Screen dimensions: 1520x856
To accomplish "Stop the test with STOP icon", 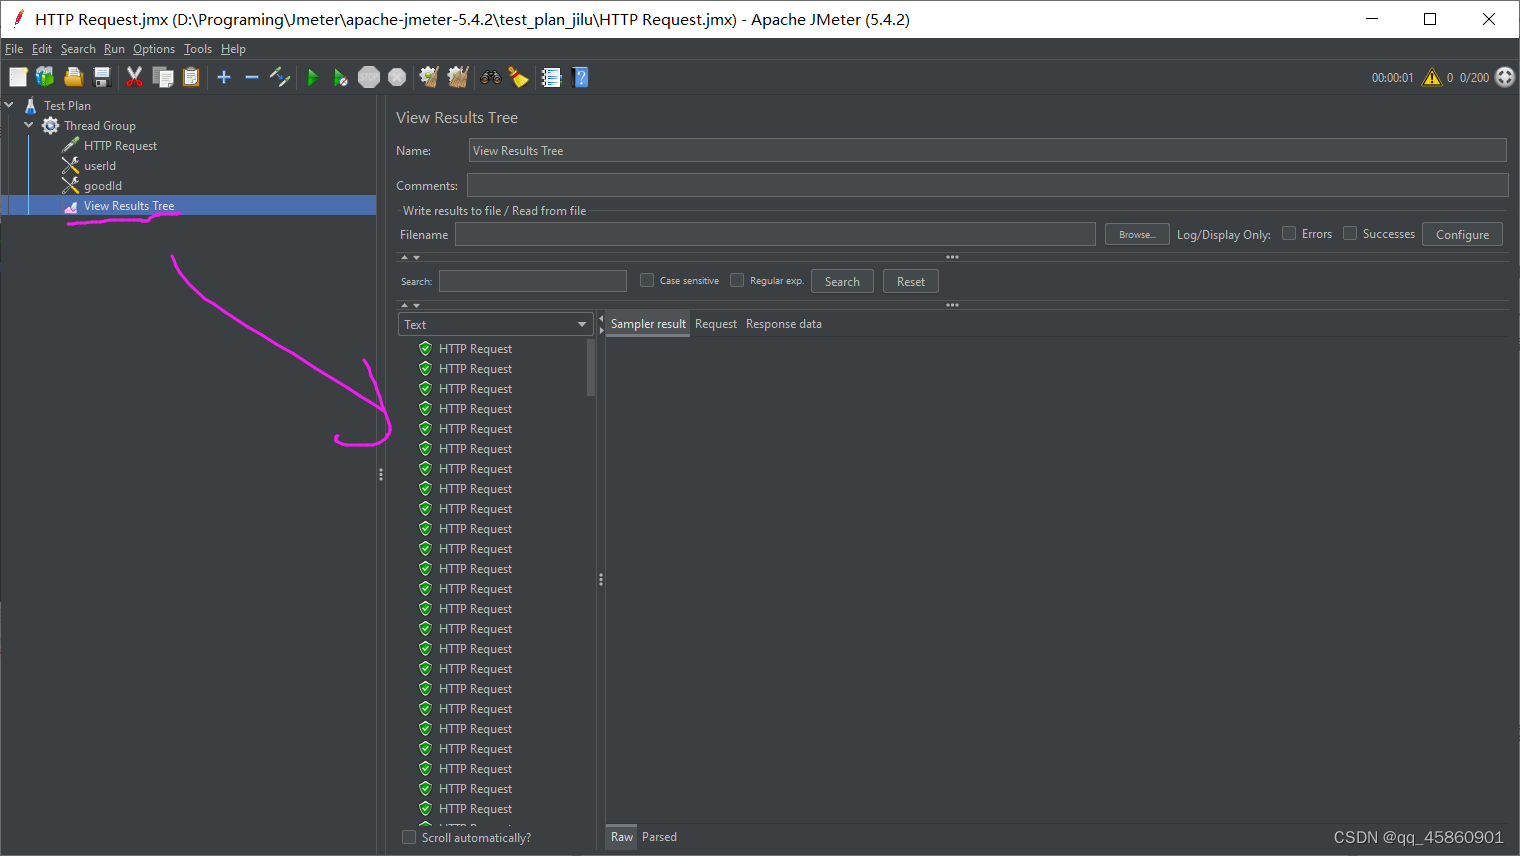I will [369, 77].
